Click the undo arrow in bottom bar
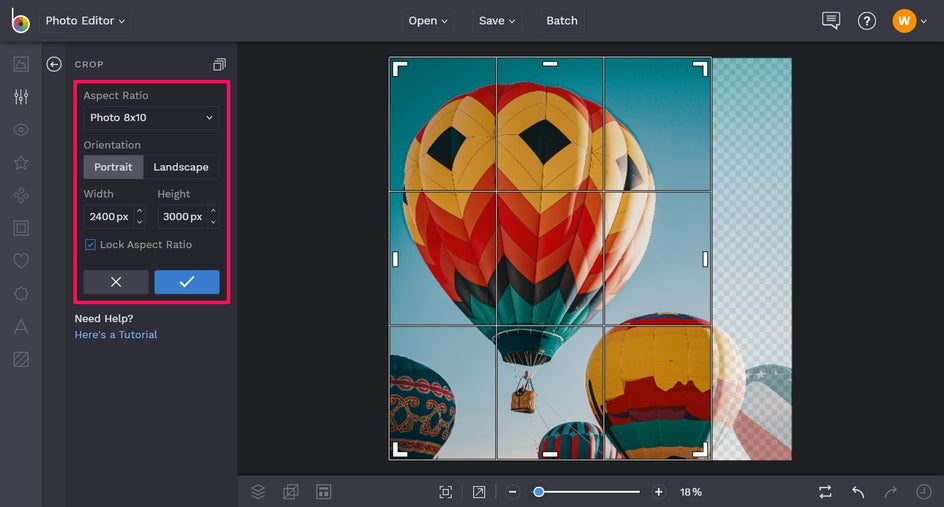The width and height of the screenshot is (944, 507). pyautogui.click(x=858, y=492)
